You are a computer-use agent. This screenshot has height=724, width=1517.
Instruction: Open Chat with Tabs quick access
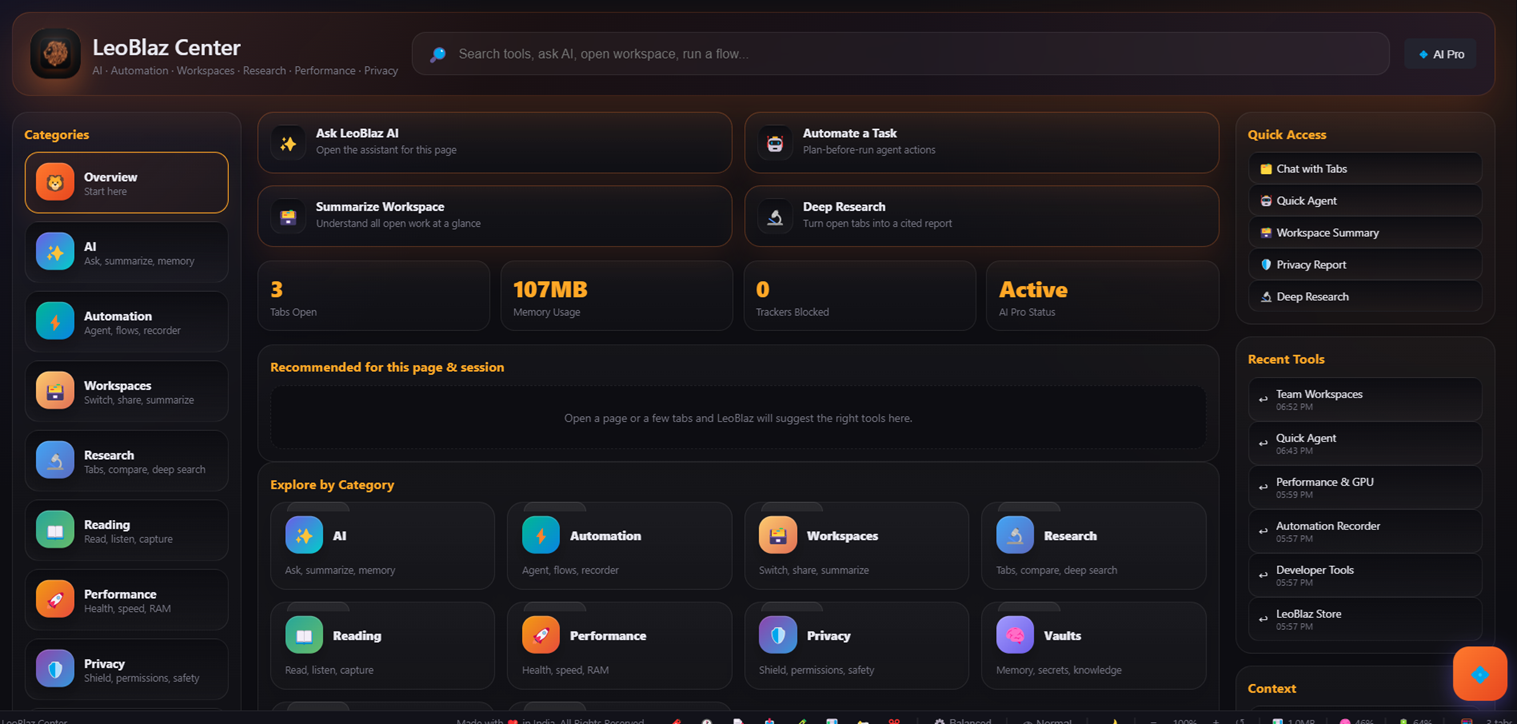click(x=1365, y=169)
